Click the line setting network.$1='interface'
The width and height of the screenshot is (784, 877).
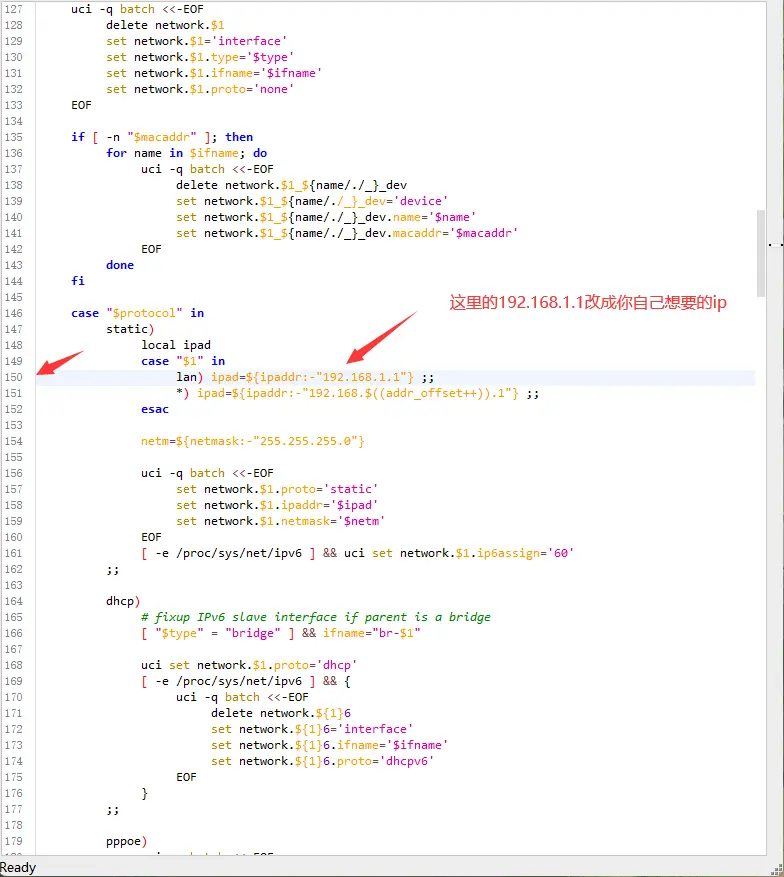click(x=196, y=41)
